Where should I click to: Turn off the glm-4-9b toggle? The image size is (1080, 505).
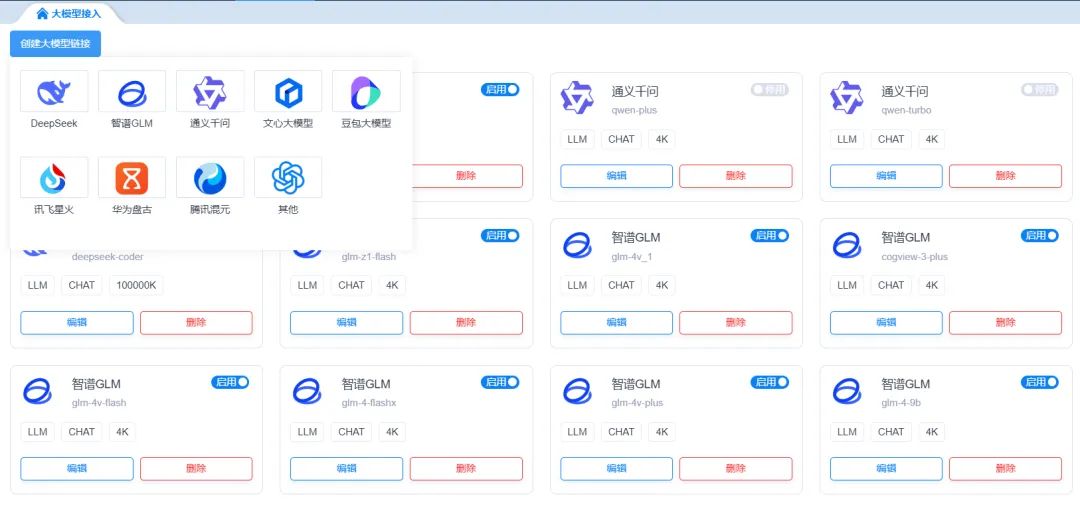pos(1039,382)
